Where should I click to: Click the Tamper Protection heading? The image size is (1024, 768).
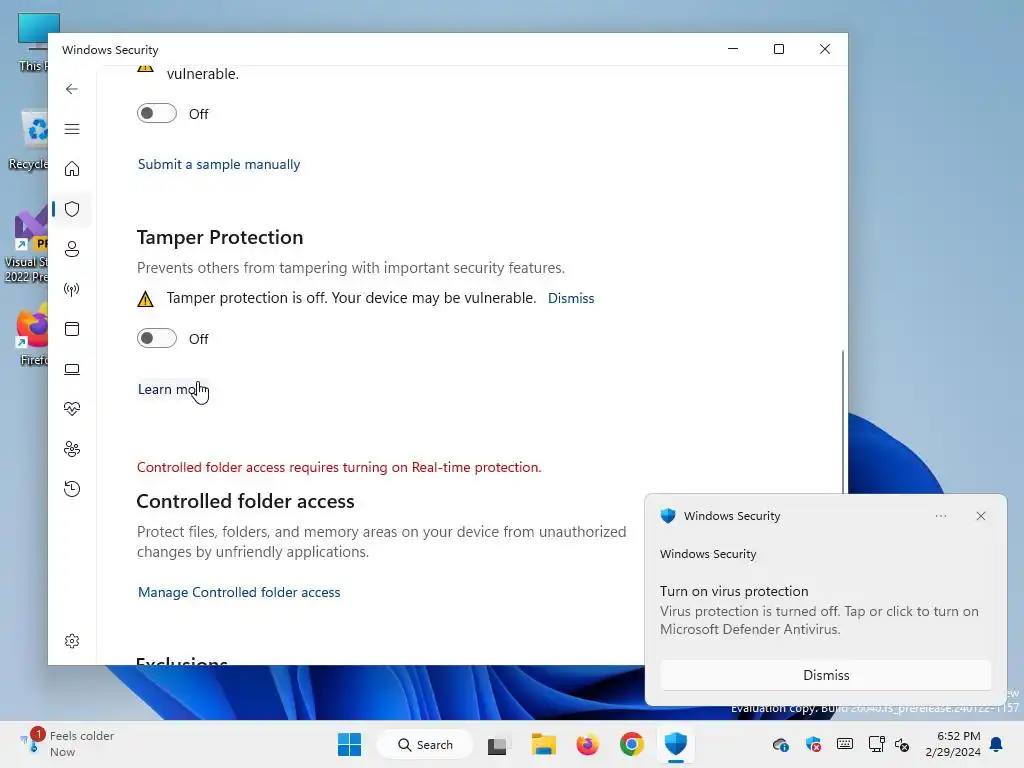tap(220, 237)
